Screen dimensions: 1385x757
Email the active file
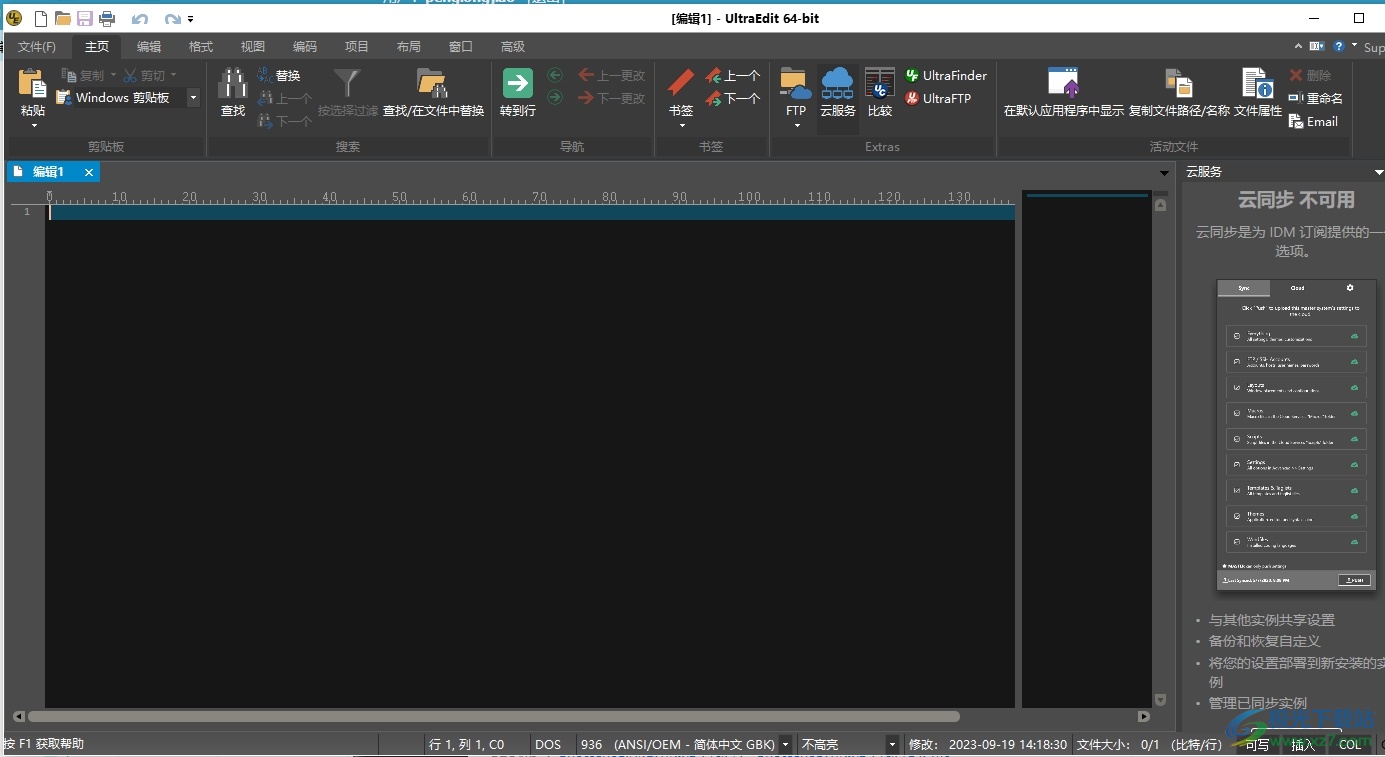[1314, 121]
